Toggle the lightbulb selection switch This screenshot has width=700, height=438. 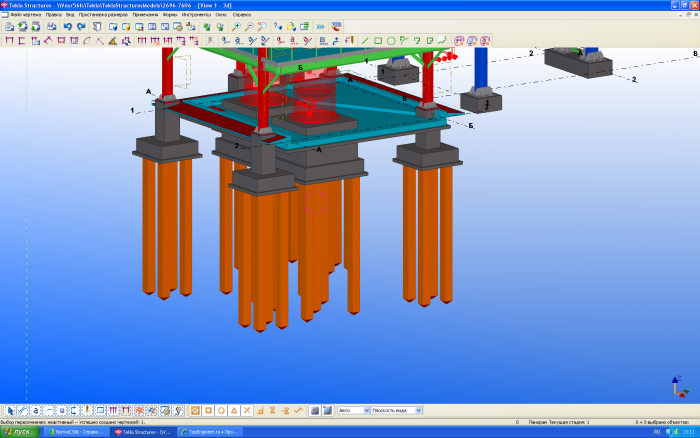click(178, 410)
